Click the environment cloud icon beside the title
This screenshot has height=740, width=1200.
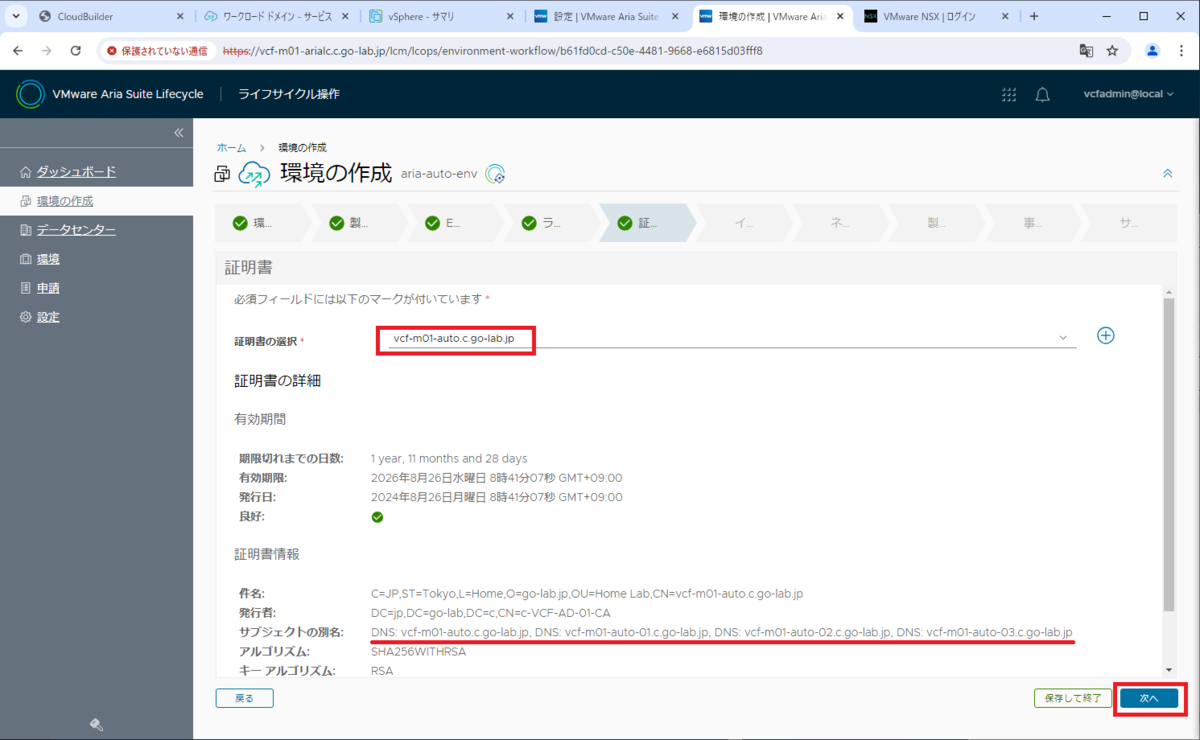(254, 174)
